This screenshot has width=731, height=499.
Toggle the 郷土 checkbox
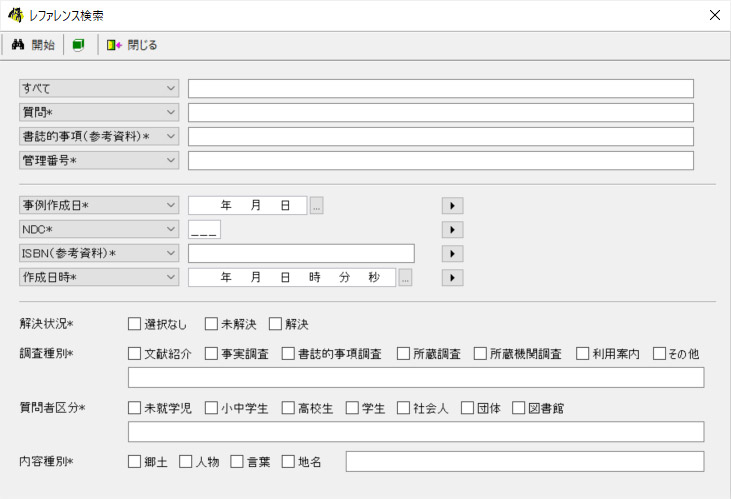click(135, 462)
